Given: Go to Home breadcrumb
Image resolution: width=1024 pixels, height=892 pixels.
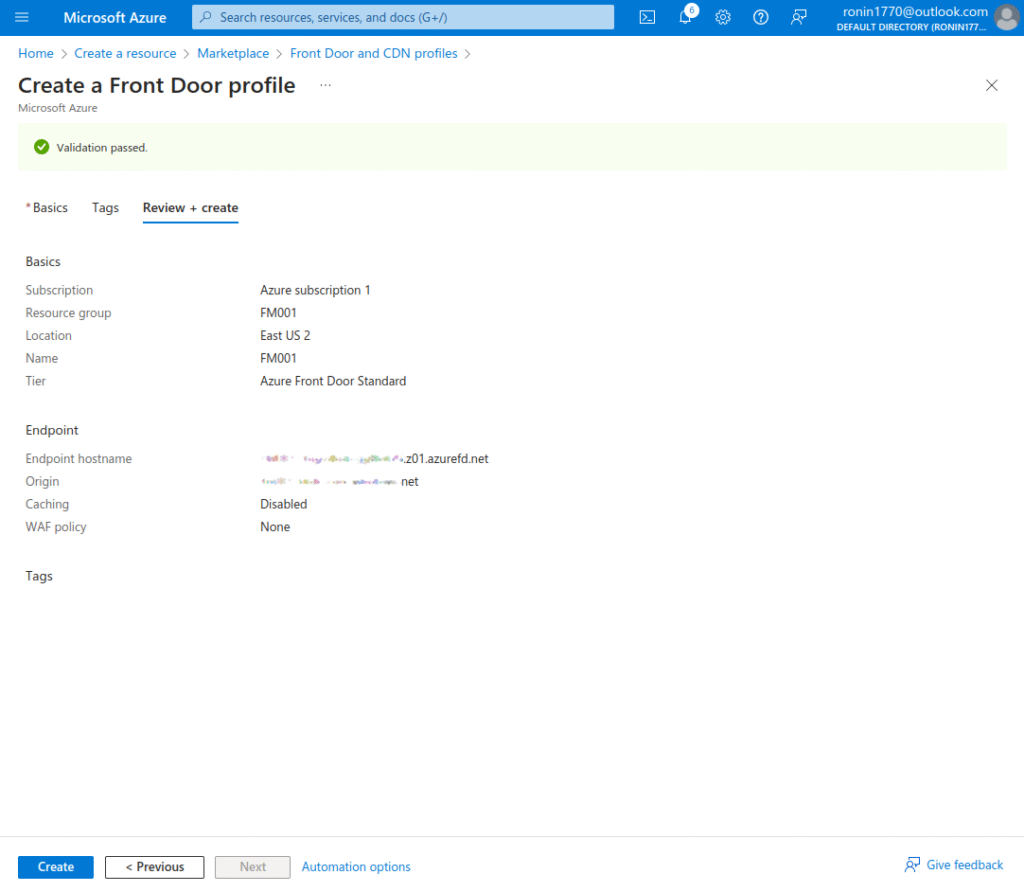Looking at the screenshot, I should click(36, 54).
